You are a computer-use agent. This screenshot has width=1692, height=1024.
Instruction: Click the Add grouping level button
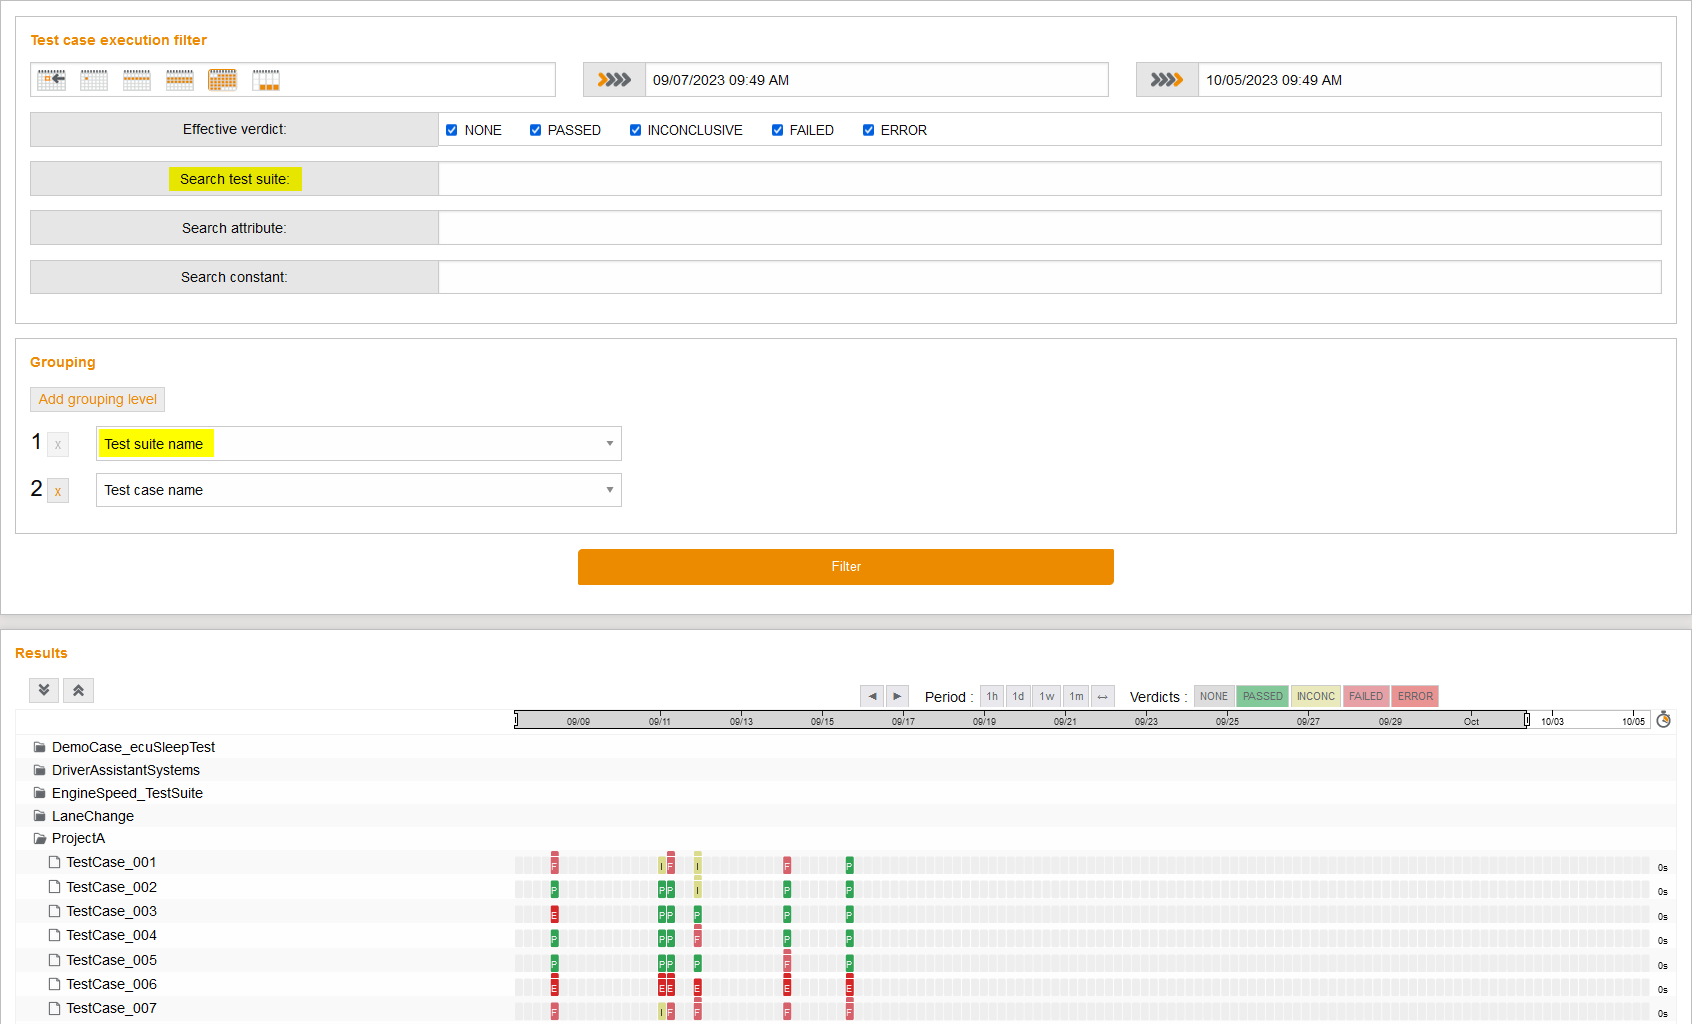coord(97,399)
